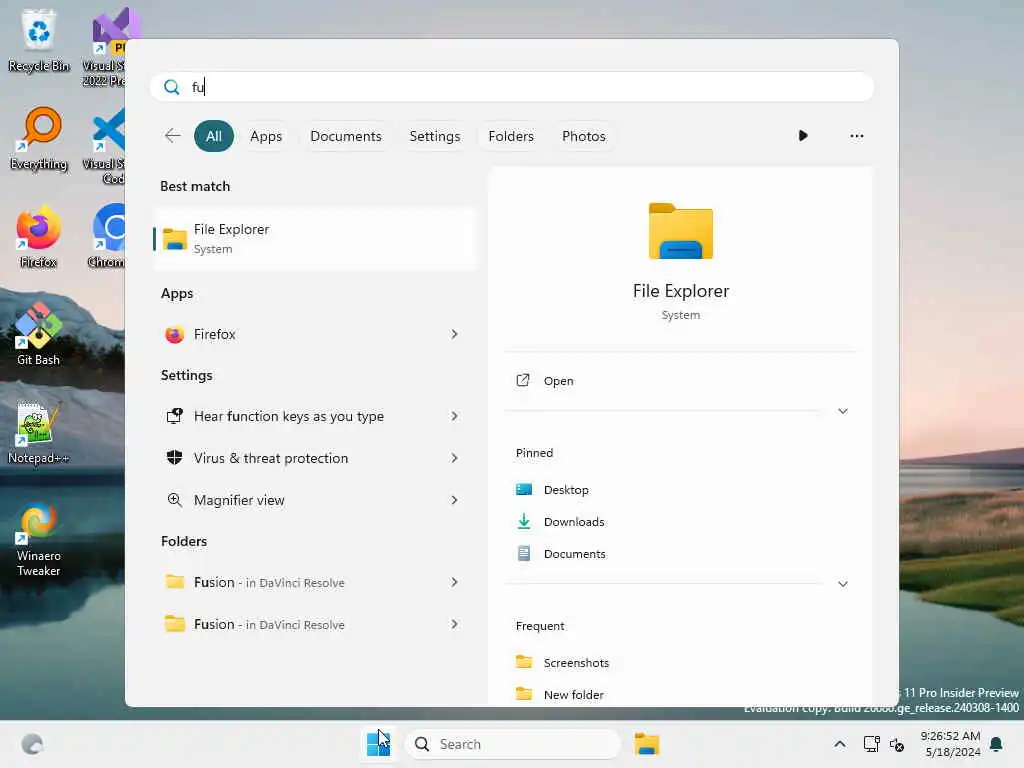
Task: Click the Hear function keys setting icon
Action: click(x=174, y=416)
